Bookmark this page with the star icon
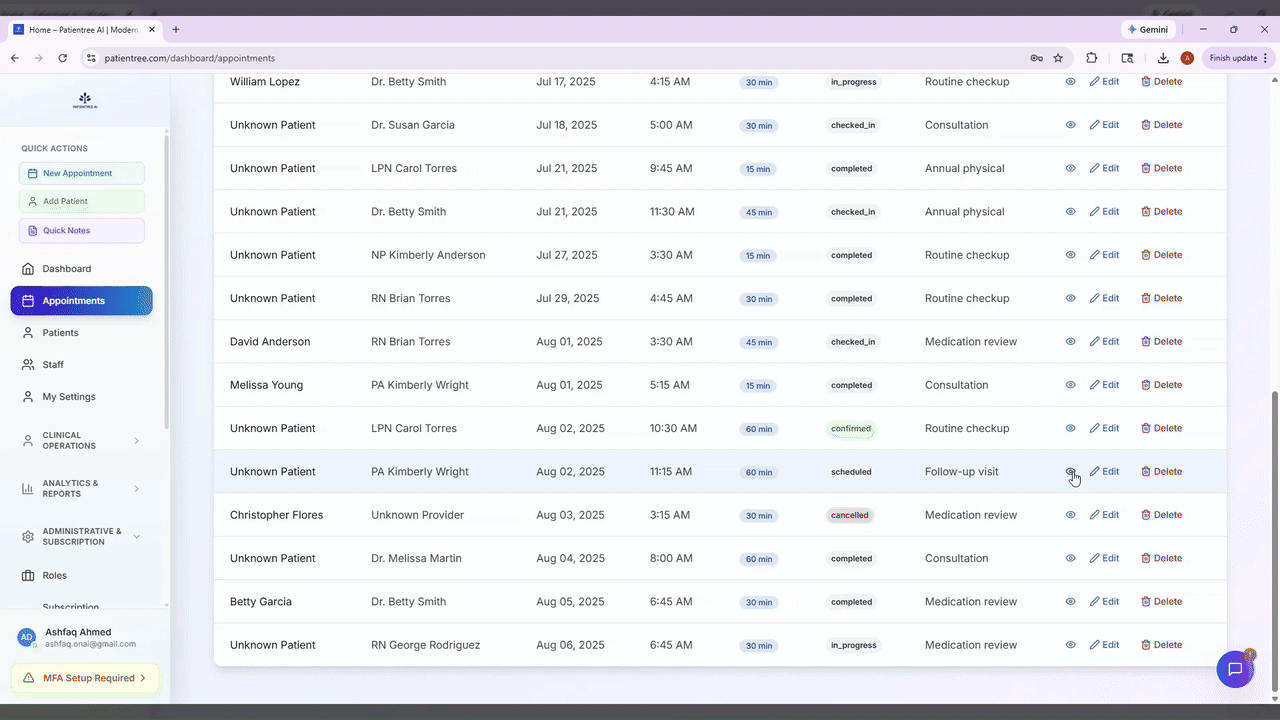 click(x=1058, y=58)
